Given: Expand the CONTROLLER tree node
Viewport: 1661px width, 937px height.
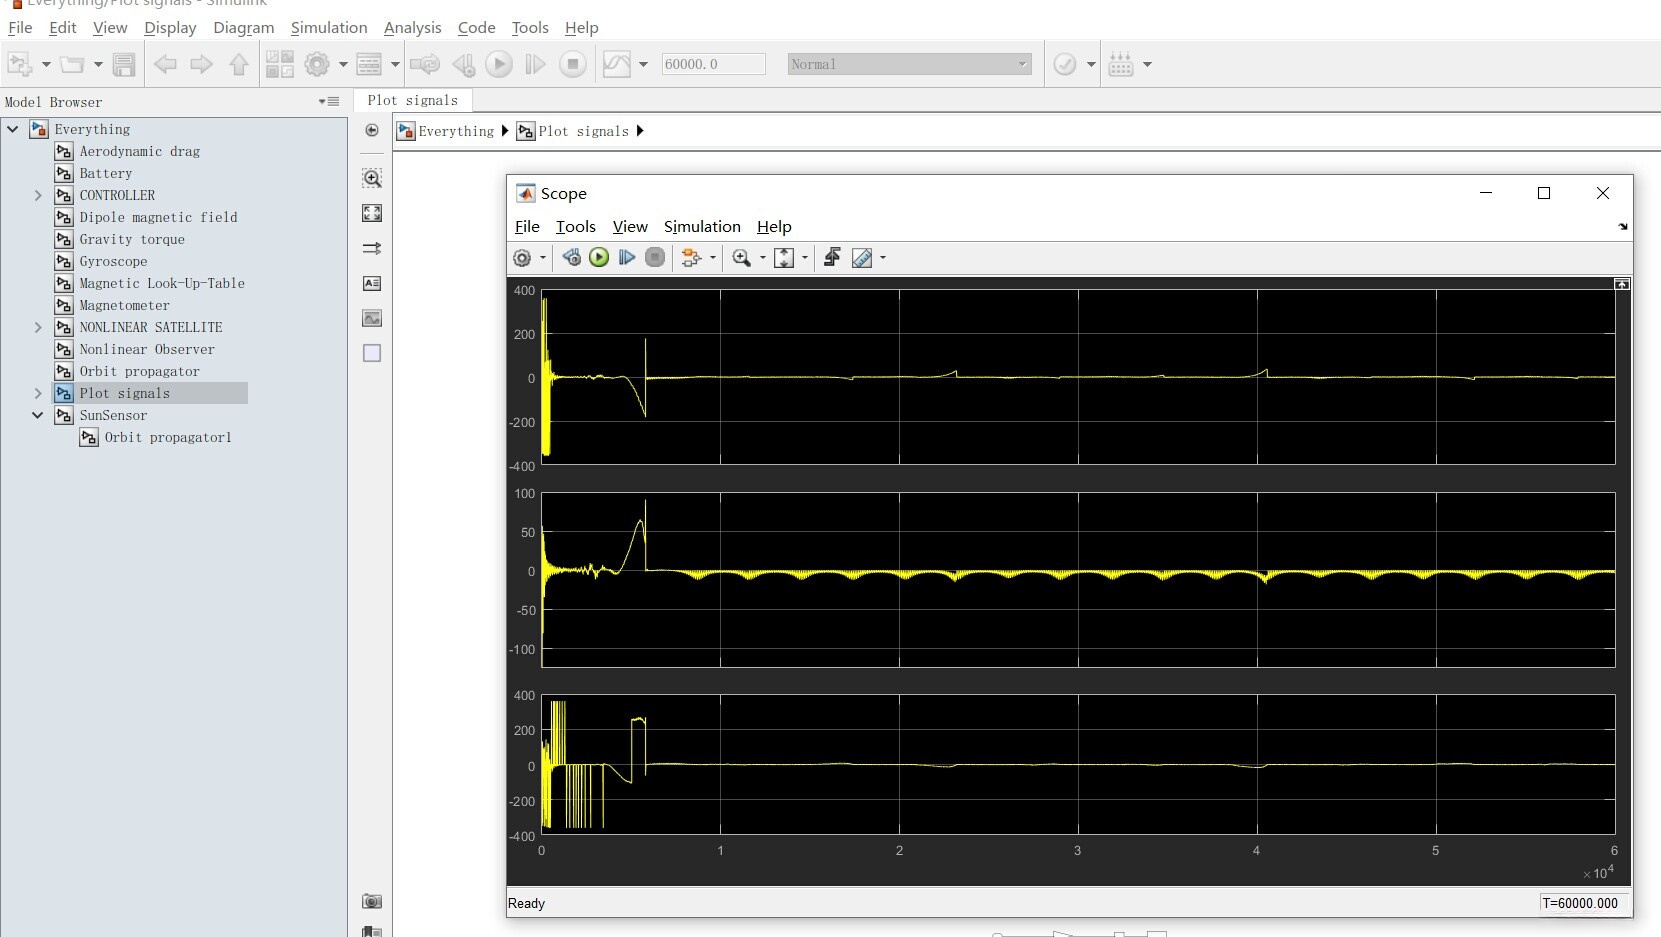Looking at the screenshot, I should (x=38, y=195).
